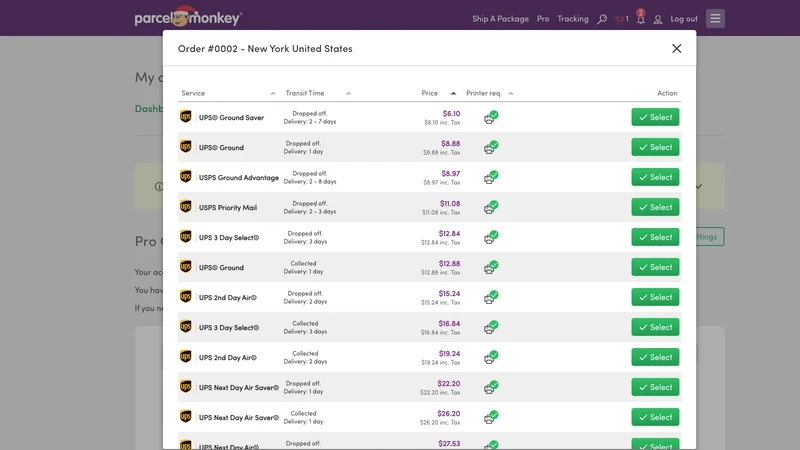Click printer icon in $12.88 row
The image size is (800, 450).
click(491, 267)
